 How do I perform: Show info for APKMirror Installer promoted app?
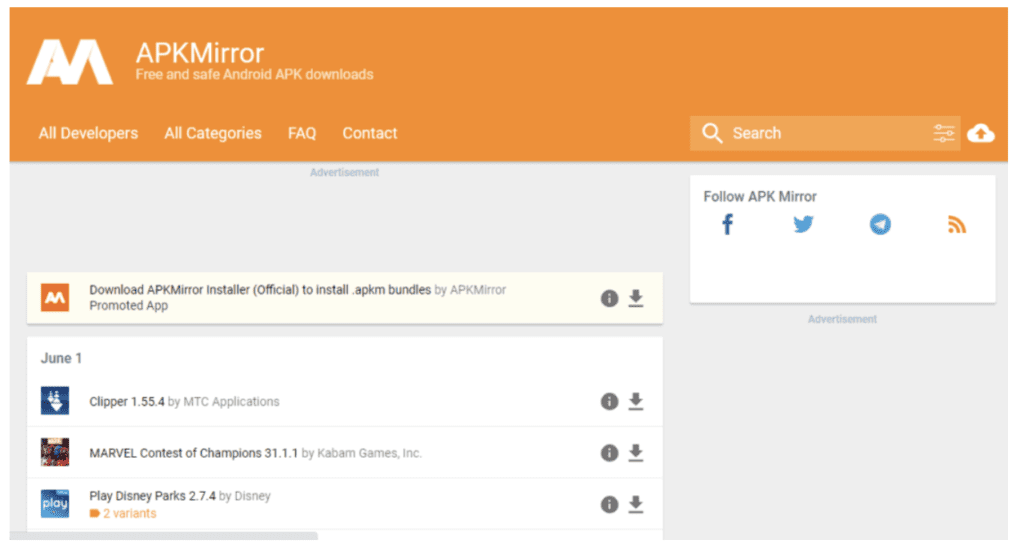pyautogui.click(x=609, y=298)
